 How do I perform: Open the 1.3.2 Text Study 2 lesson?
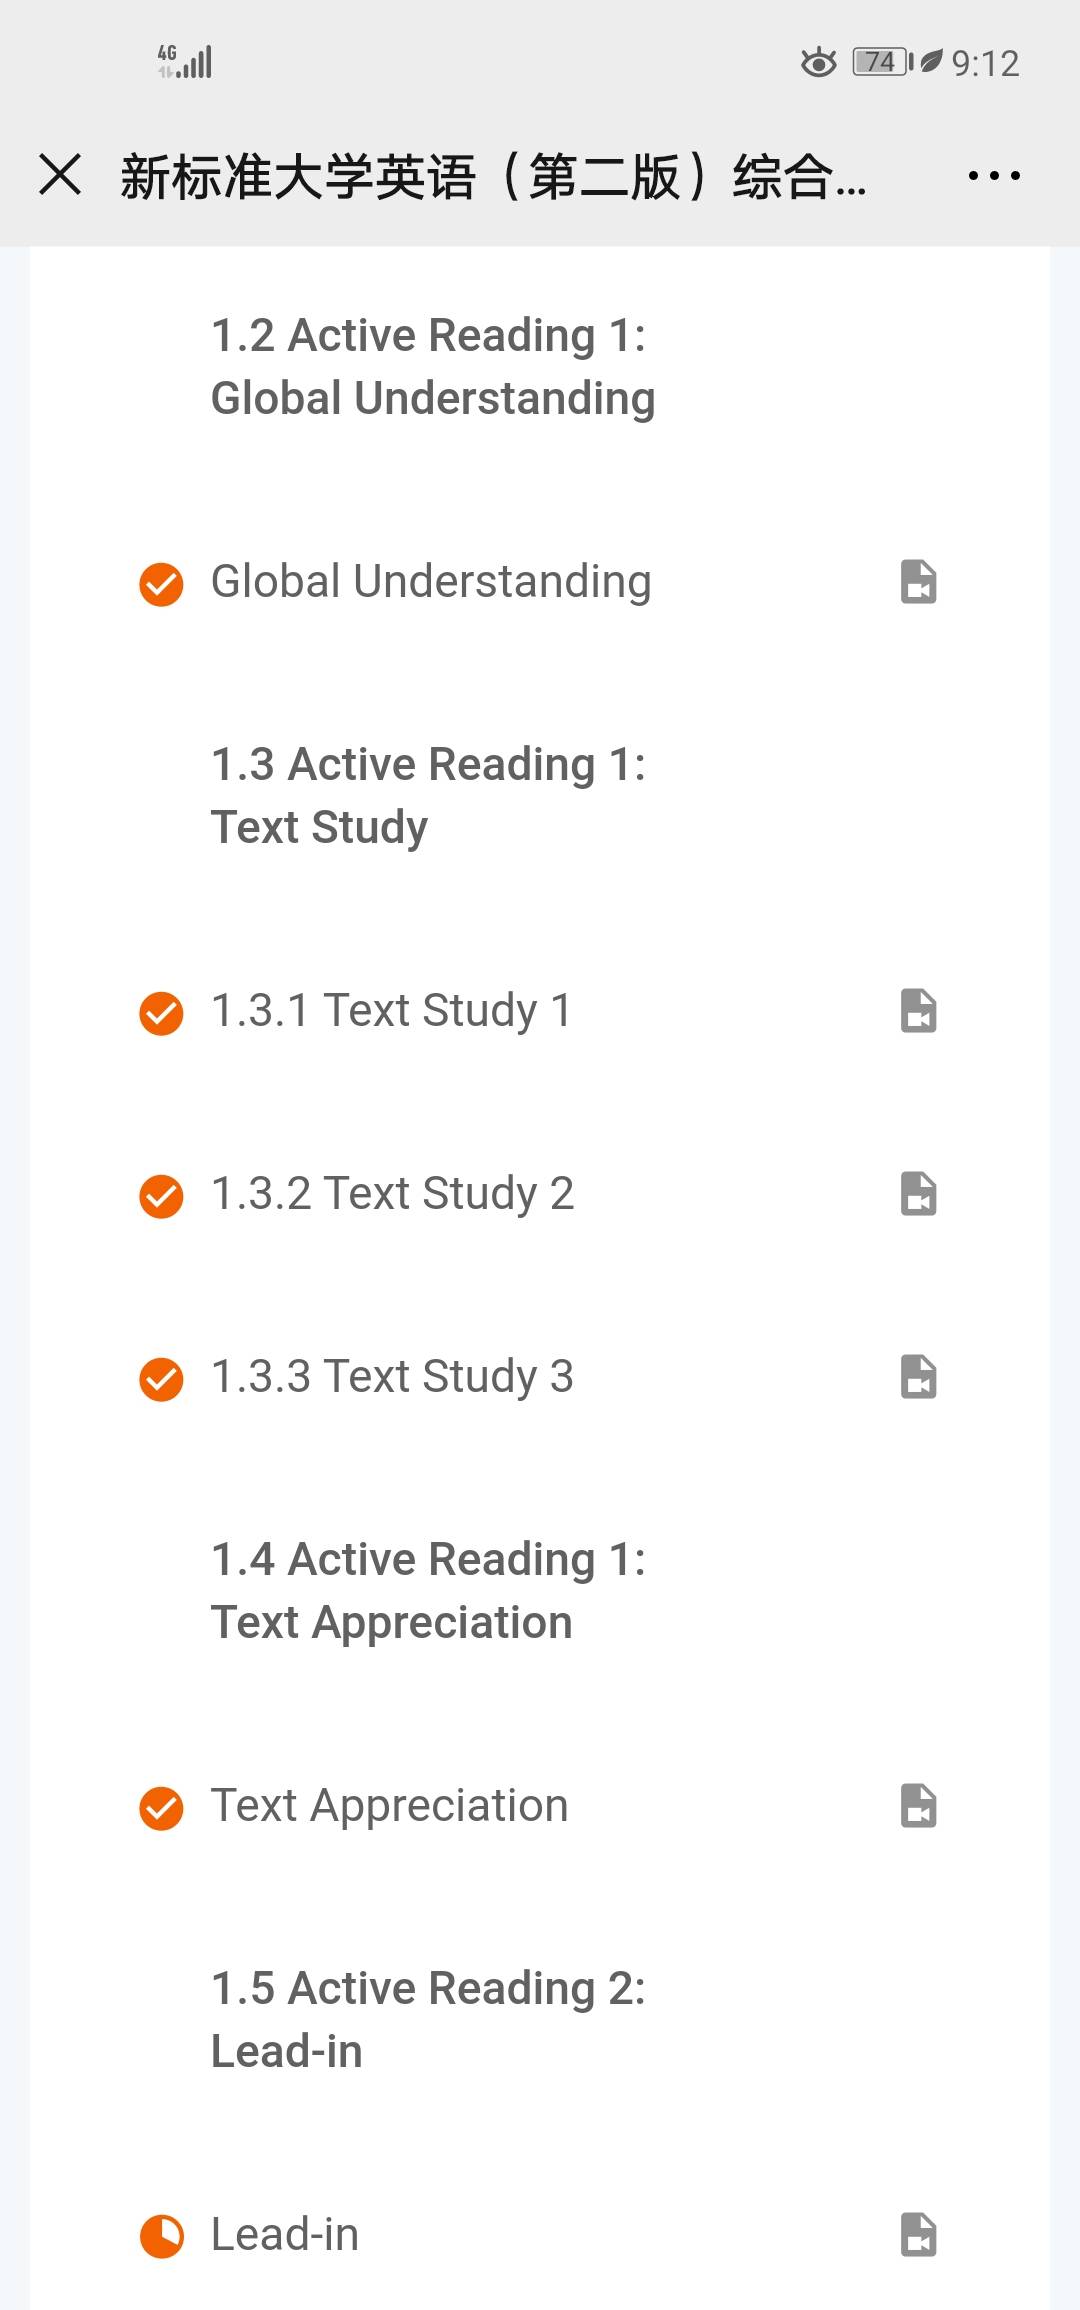pos(392,1194)
